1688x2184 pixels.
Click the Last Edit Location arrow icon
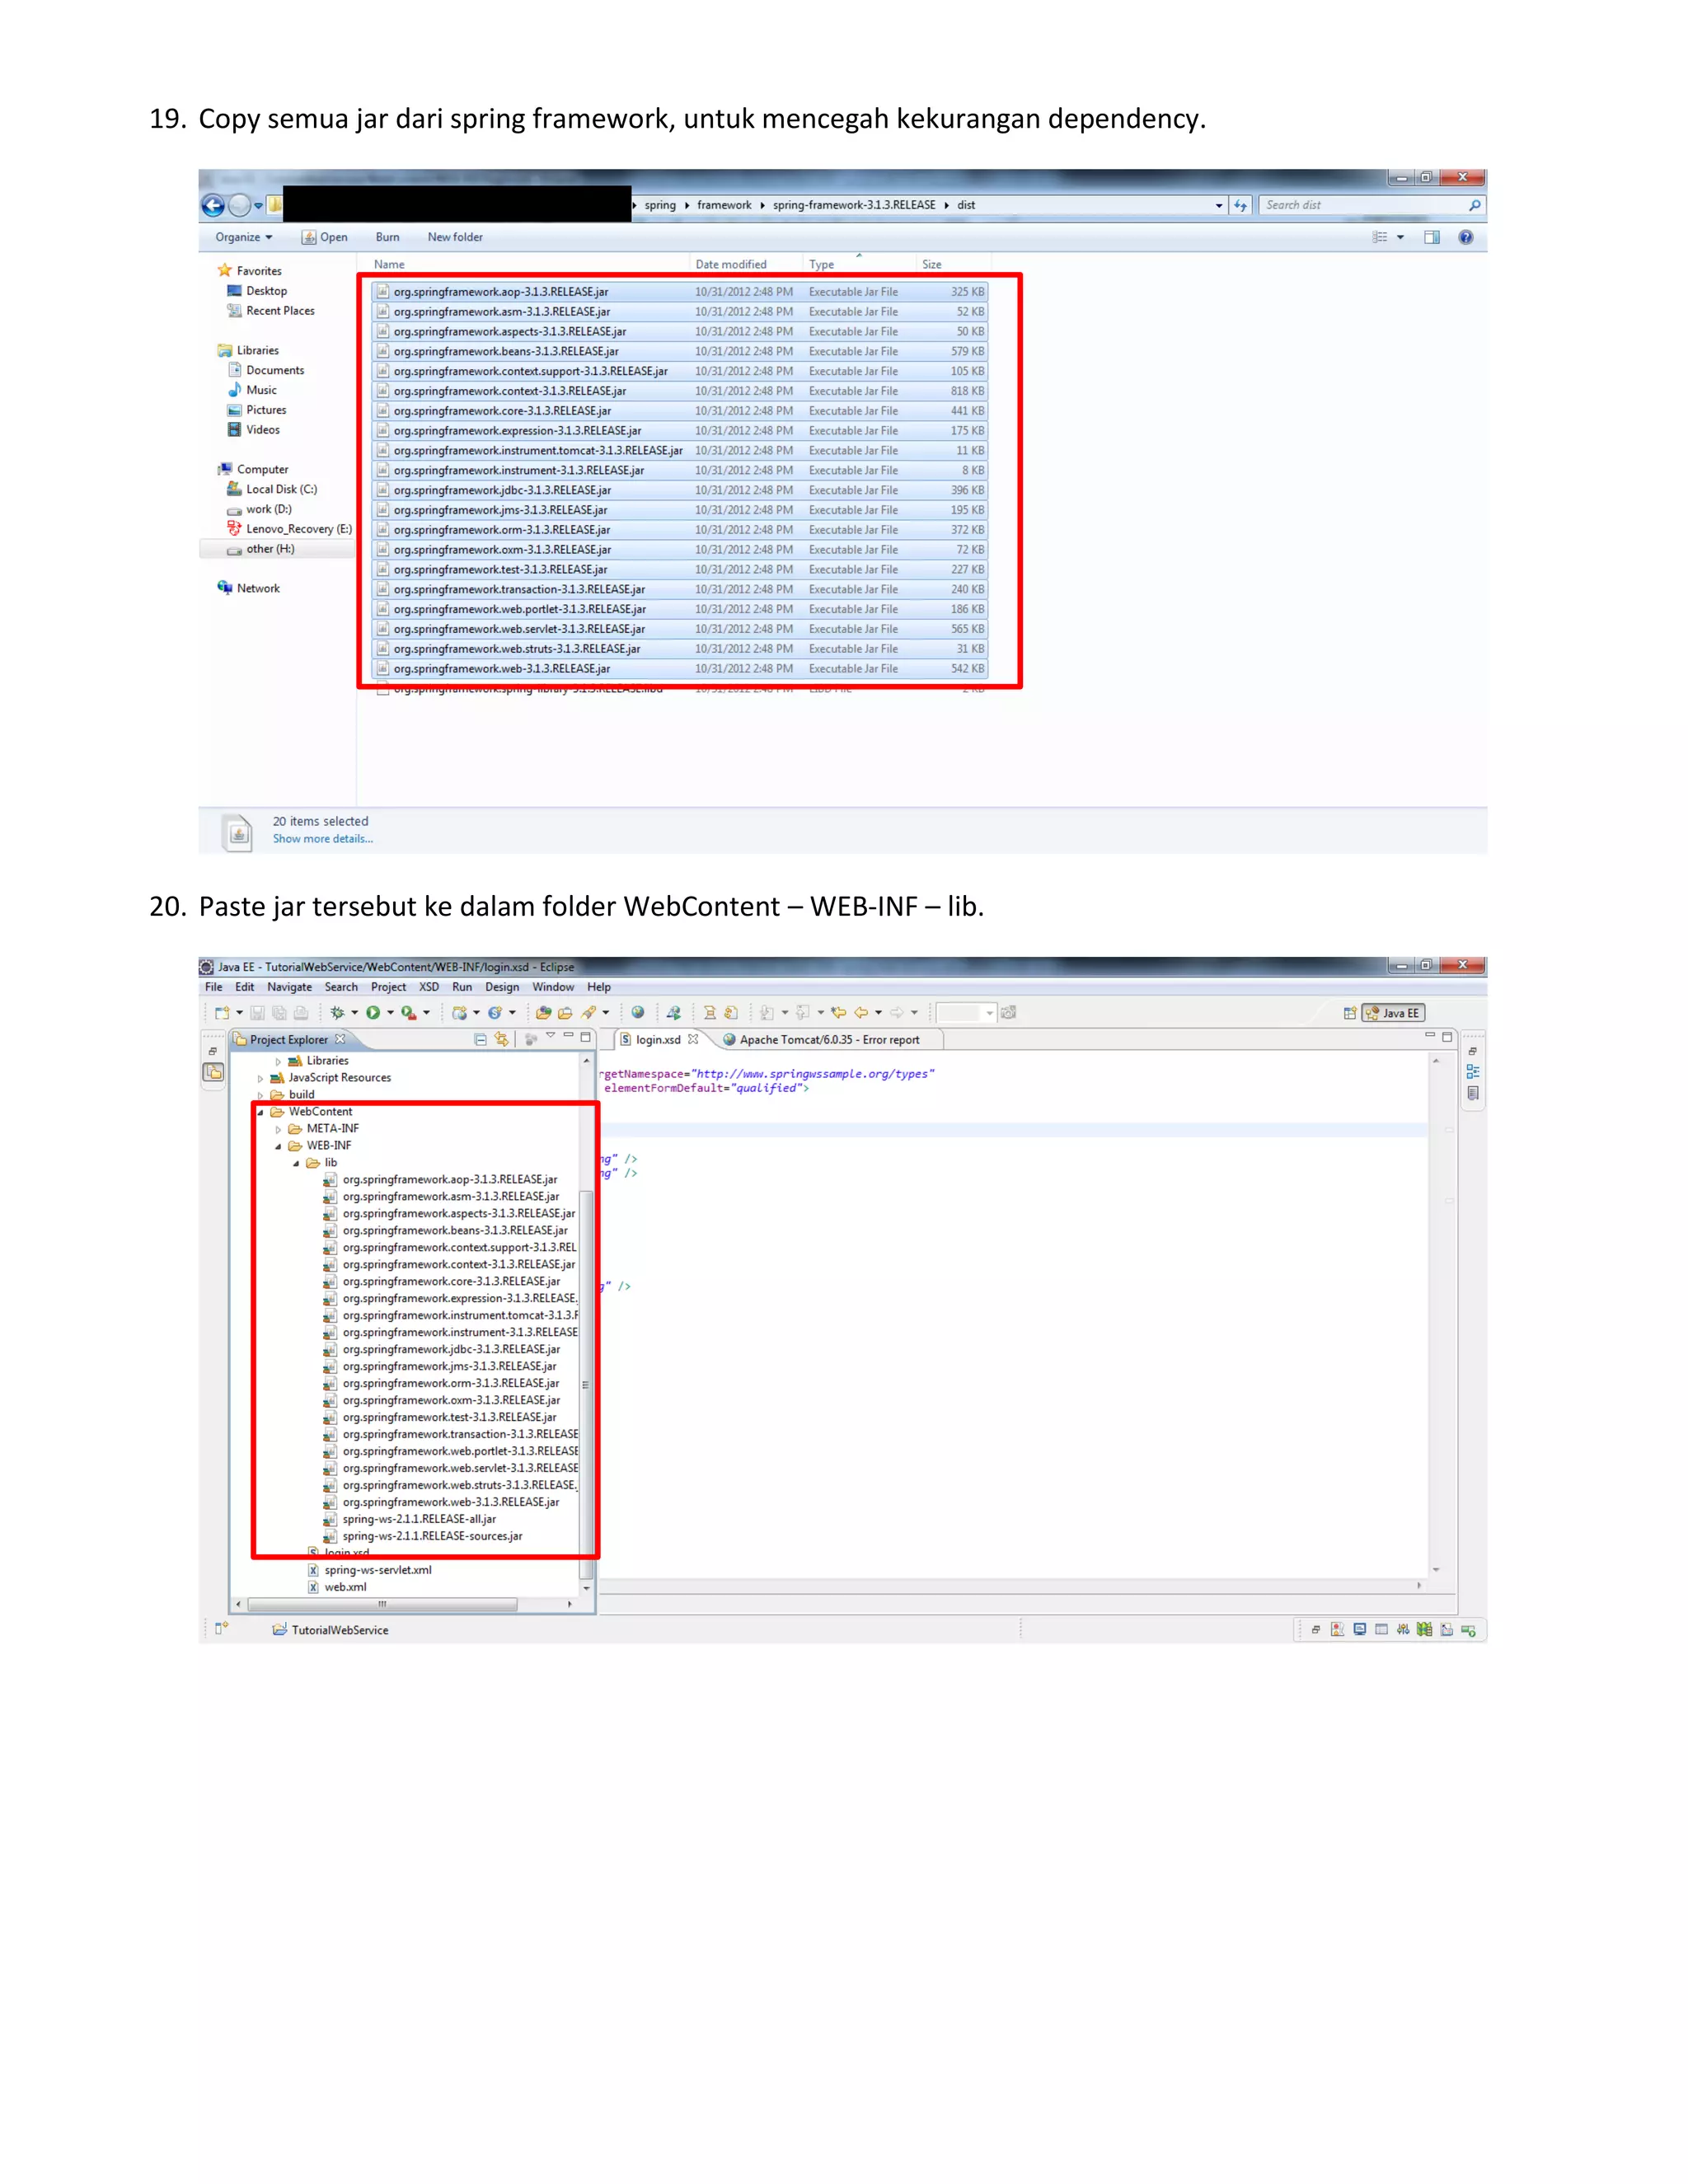(838, 1013)
